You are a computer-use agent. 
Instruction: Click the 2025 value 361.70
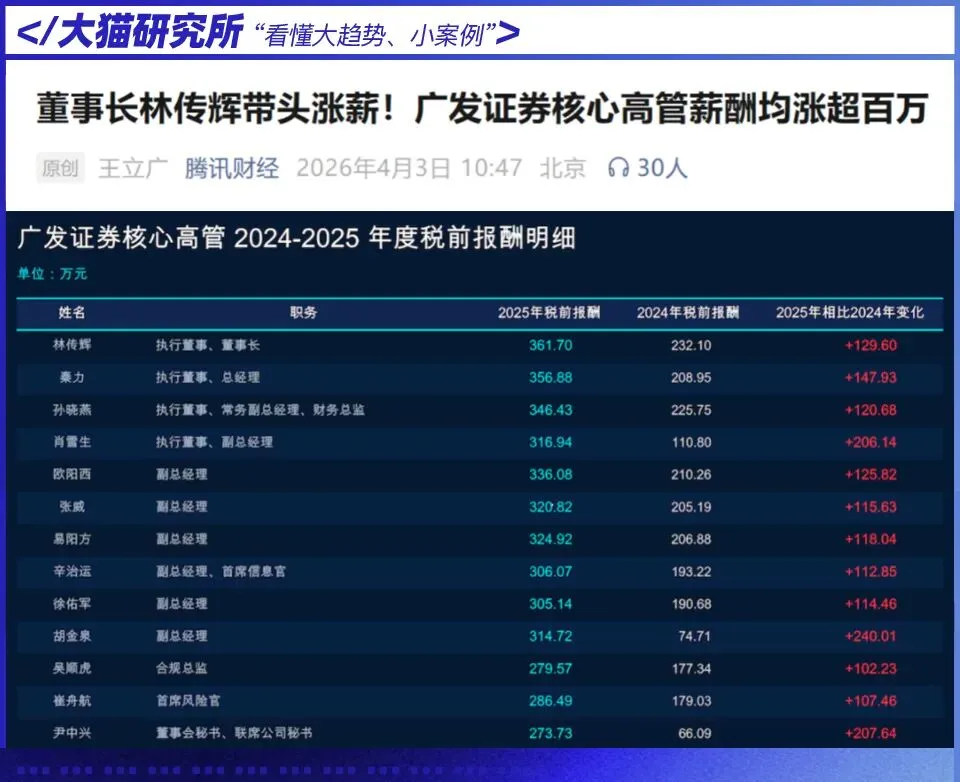(x=550, y=345)
